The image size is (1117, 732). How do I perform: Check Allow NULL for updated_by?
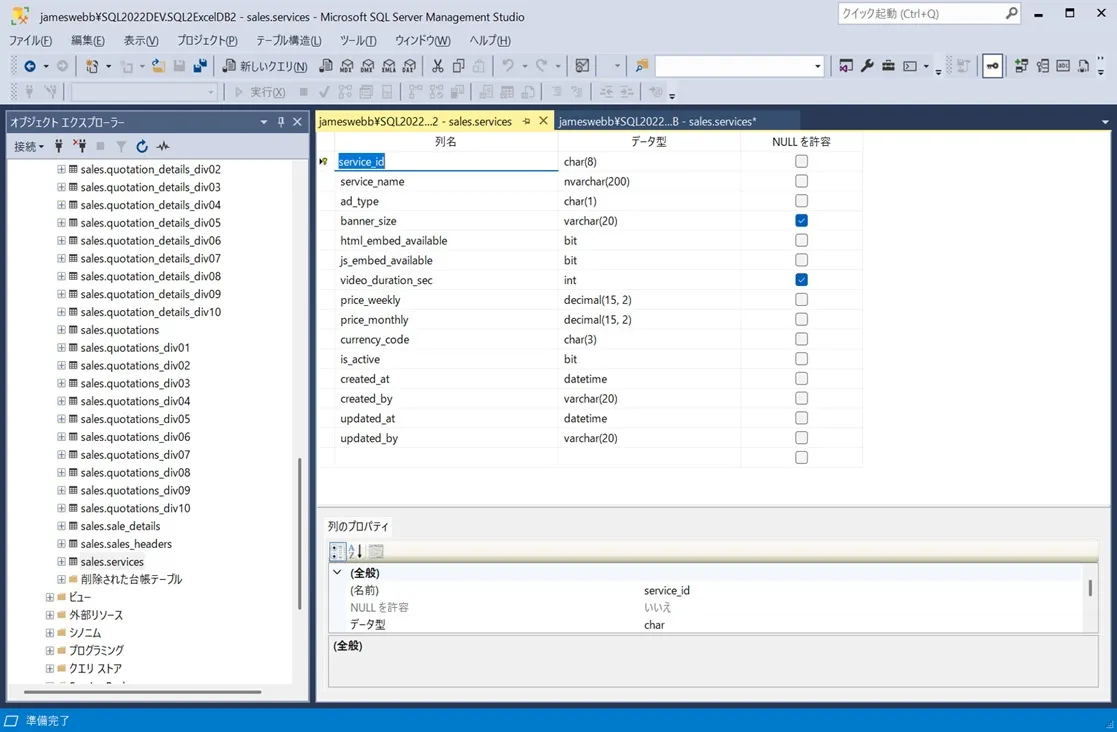click(801, 438)
